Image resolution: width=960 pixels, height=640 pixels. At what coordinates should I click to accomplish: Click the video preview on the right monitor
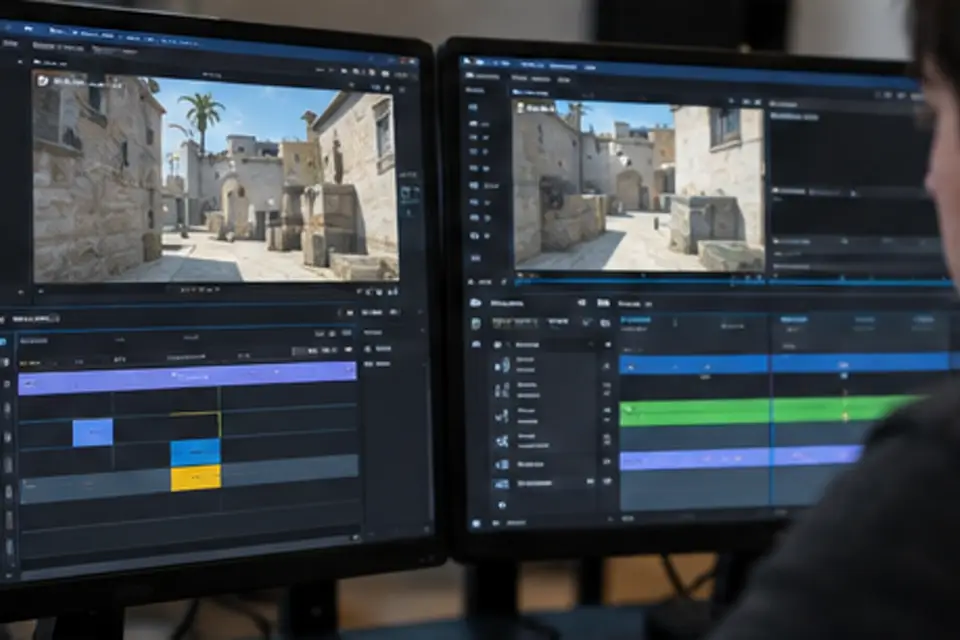coord(639,184)
